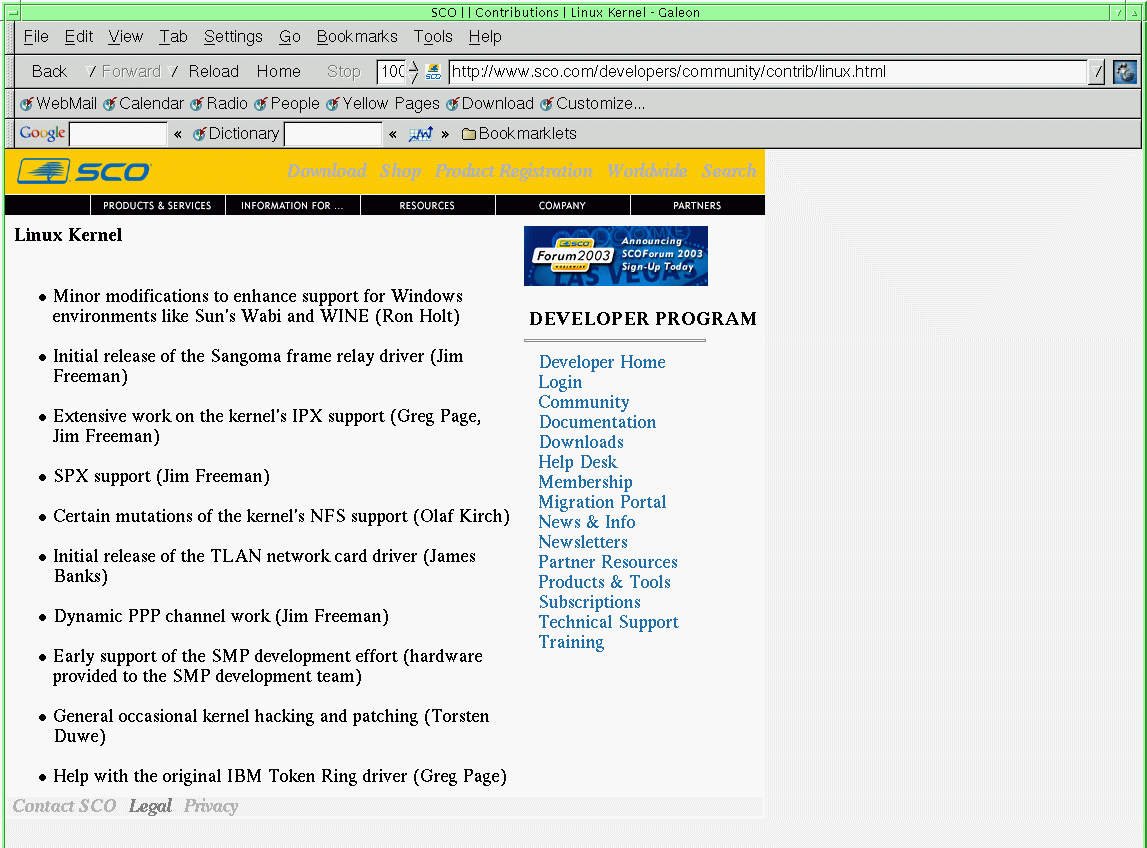The height and width of the screenshot is (848, 1147).
Task: Go Back one page
Action: coord(49,72)
